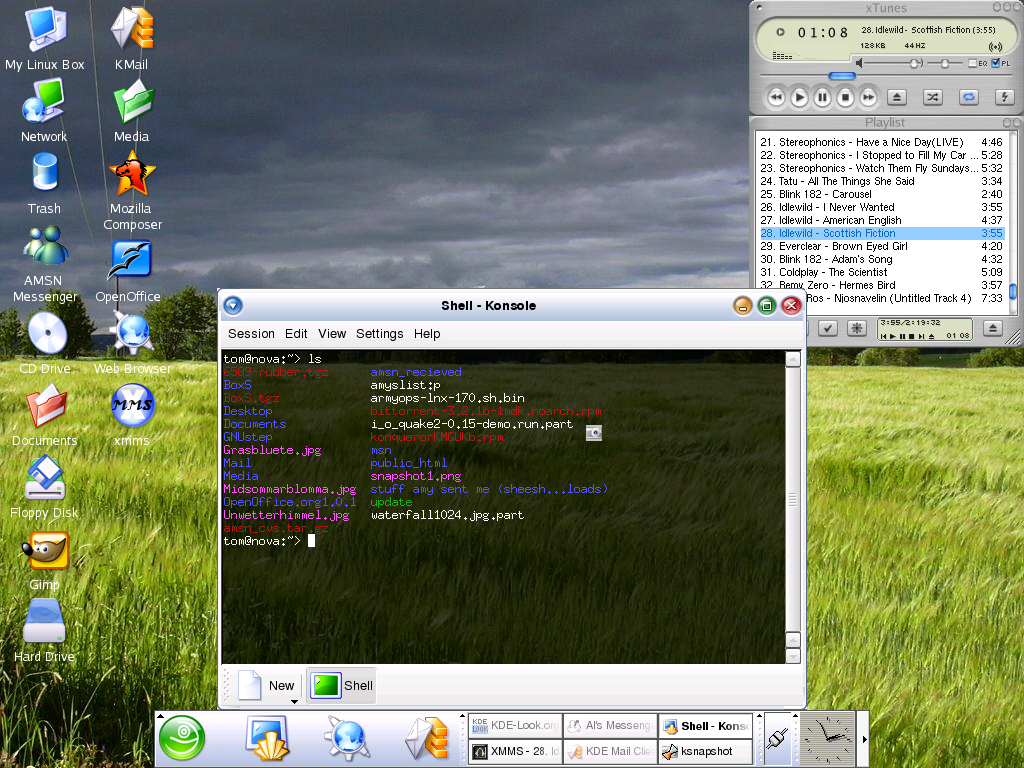Pause playback in xTunes

pyautogui.click(x=822, y=97)
